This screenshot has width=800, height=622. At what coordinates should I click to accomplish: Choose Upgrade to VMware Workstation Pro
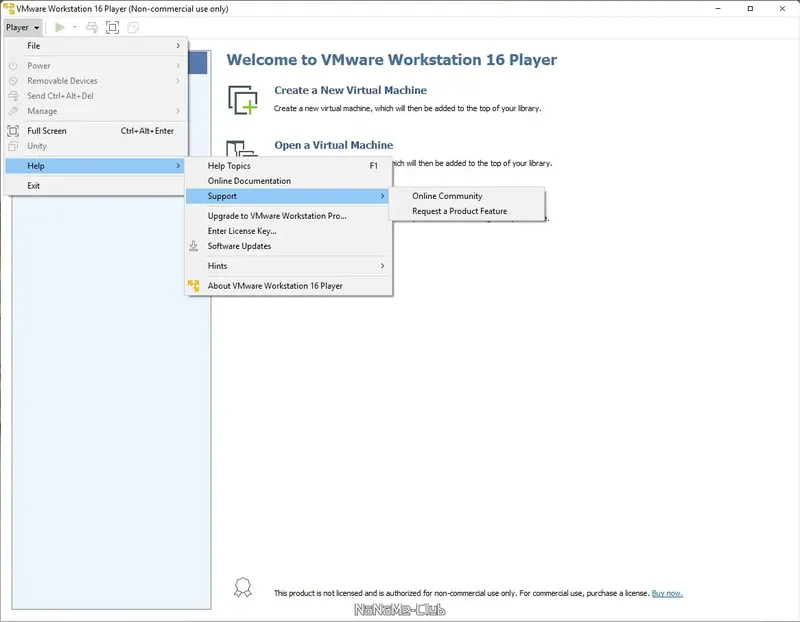289,216
